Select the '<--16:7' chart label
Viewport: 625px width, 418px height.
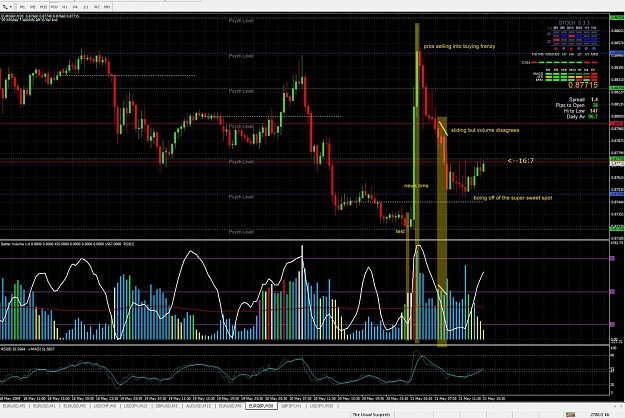pyautogui.click(x=520, y=161)
